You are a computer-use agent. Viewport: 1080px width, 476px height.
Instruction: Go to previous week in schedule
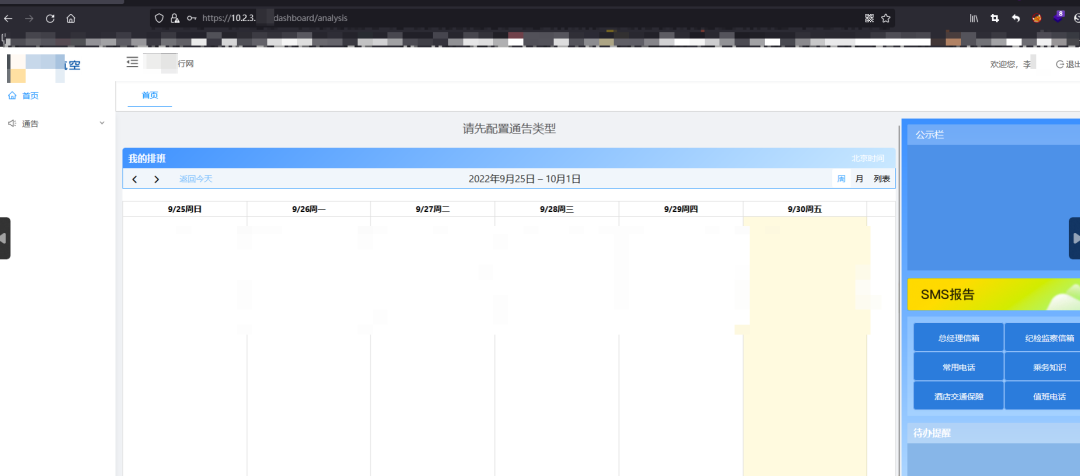click(135, 179)
